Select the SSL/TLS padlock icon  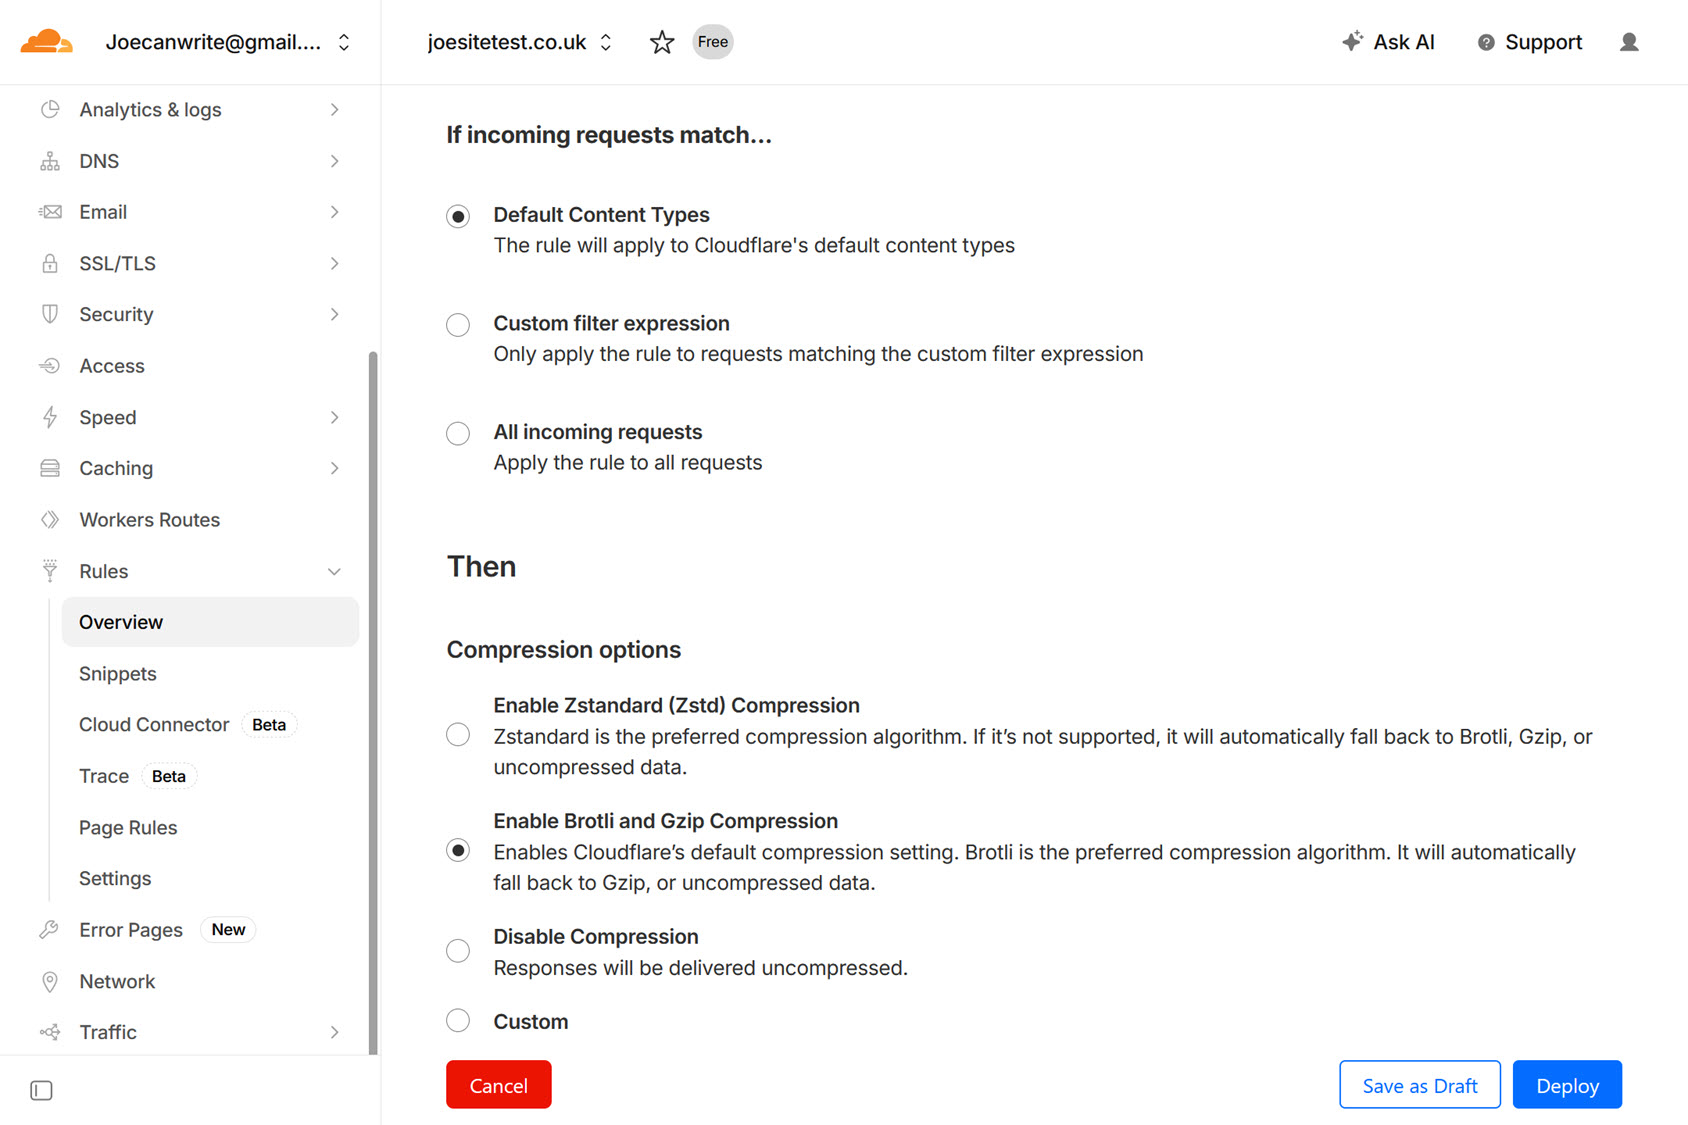[x=50, y=263]
